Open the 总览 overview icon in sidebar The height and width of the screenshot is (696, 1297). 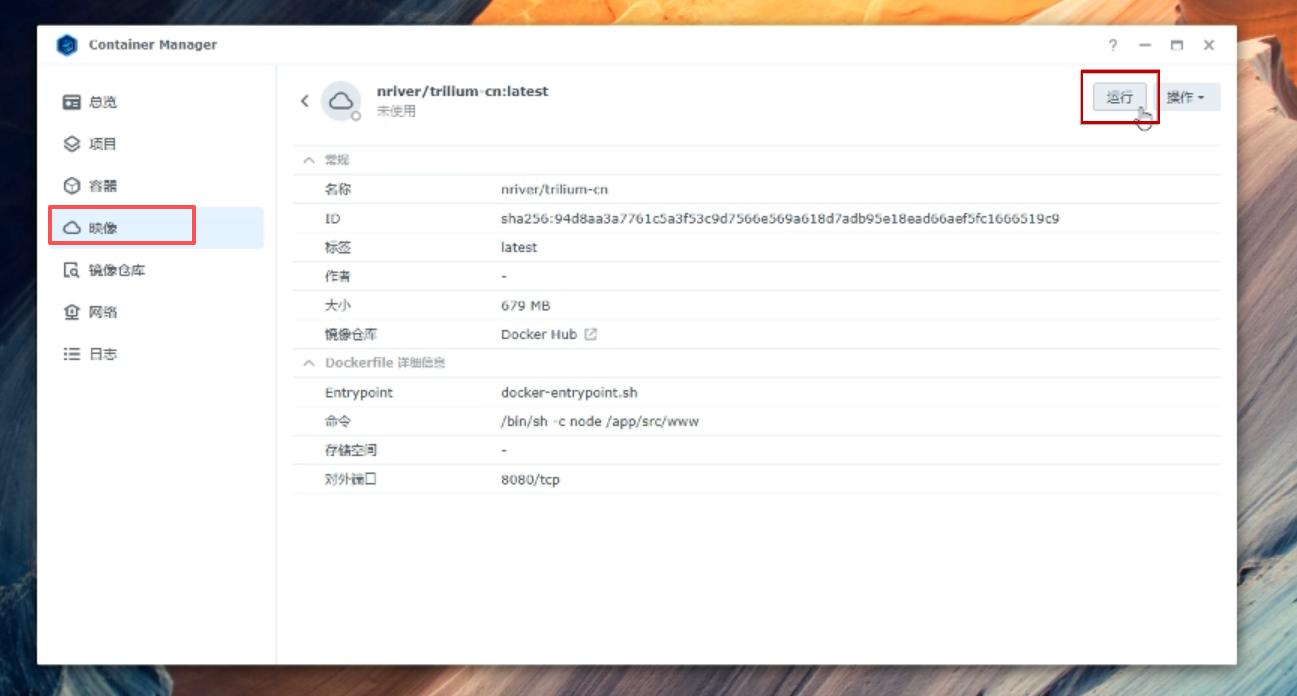click(x=71, y=102)
